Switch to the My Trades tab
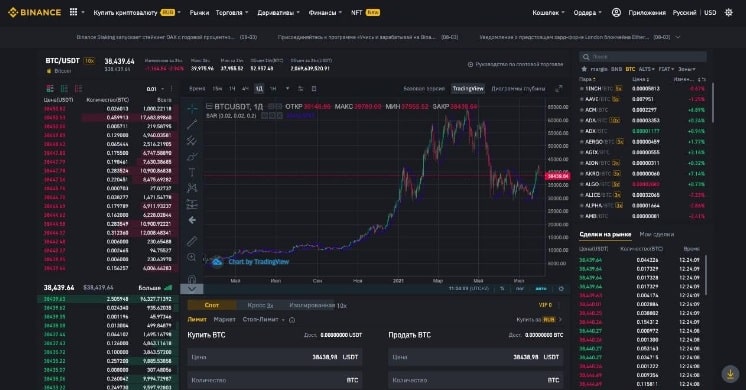746x390 pixels. [657, 234]
